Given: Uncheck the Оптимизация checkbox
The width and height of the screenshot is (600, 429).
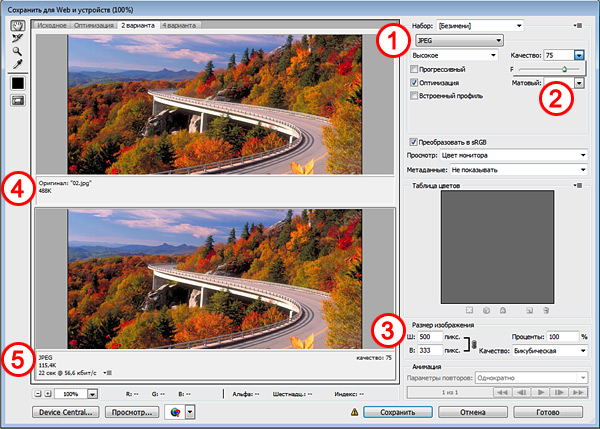Looking at the screenshot, I should 414,83.
